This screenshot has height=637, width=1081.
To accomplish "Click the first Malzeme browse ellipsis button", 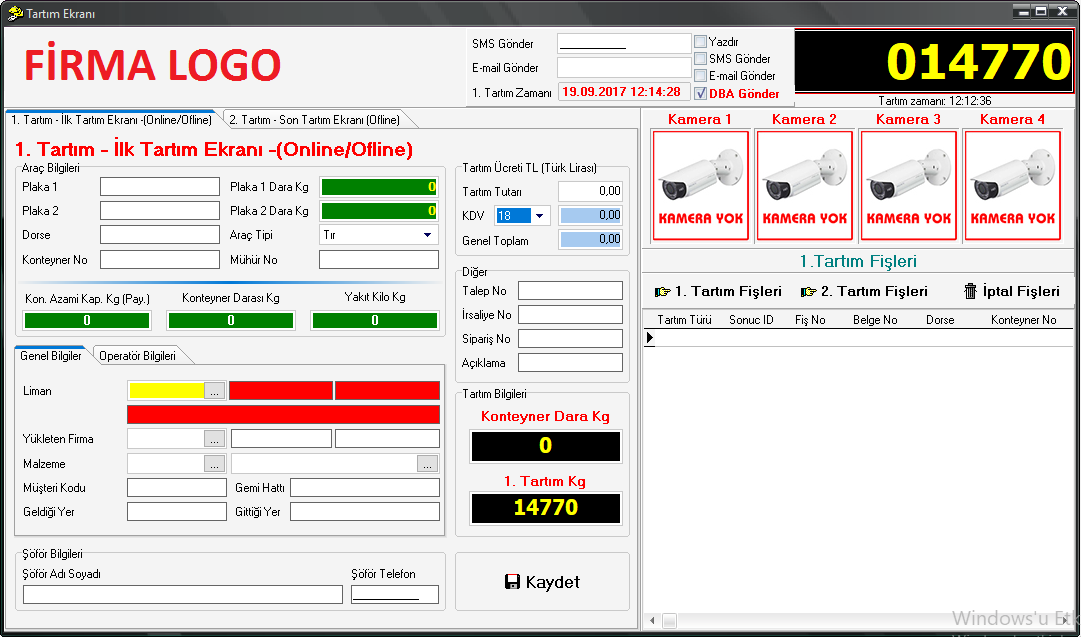I will point(214,464).
